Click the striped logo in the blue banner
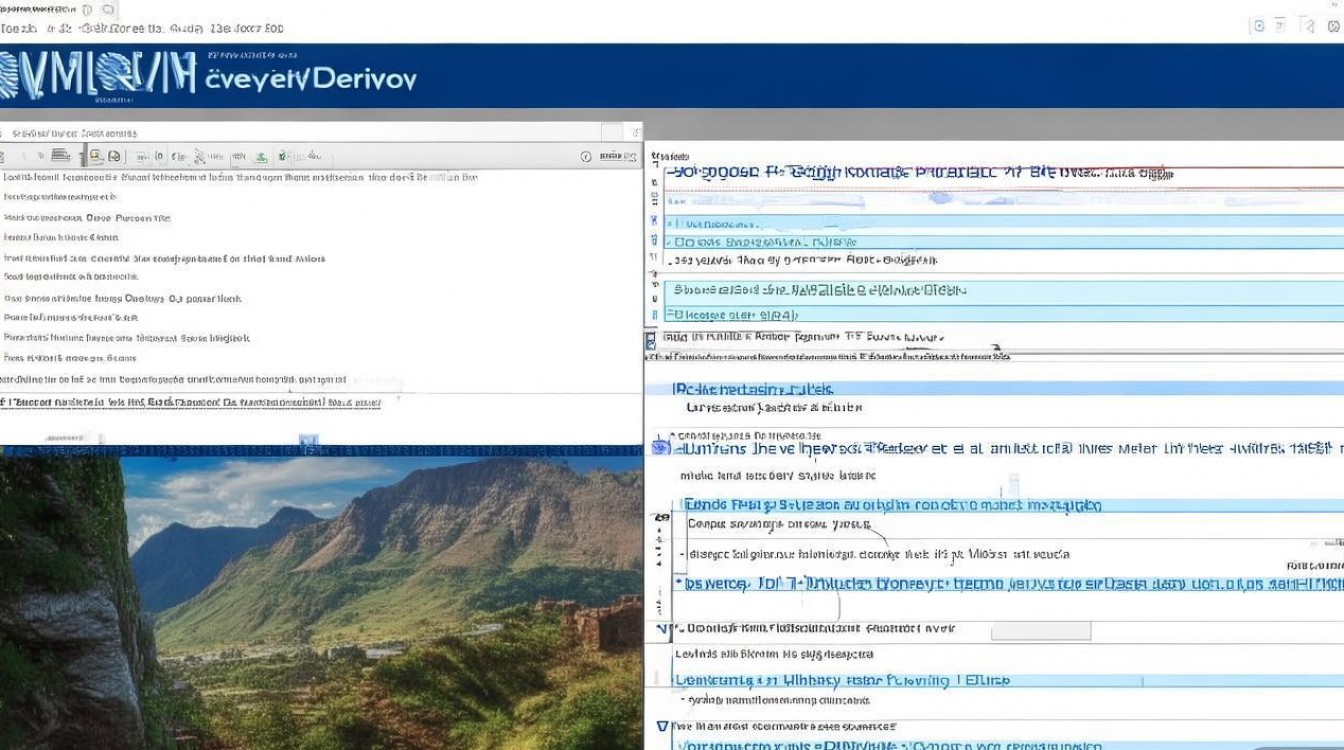Screen dimensions: 1344x750 pos(97,76)
